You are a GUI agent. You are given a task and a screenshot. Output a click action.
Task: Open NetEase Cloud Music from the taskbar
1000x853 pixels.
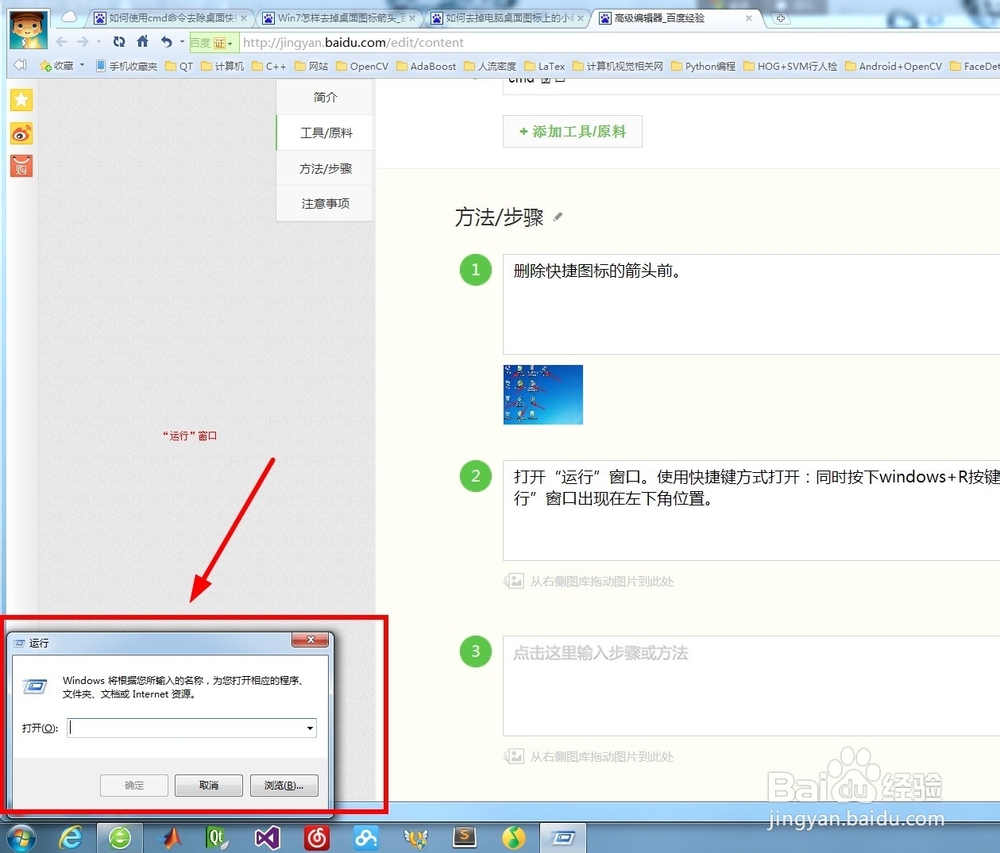(x=316, y=838)
